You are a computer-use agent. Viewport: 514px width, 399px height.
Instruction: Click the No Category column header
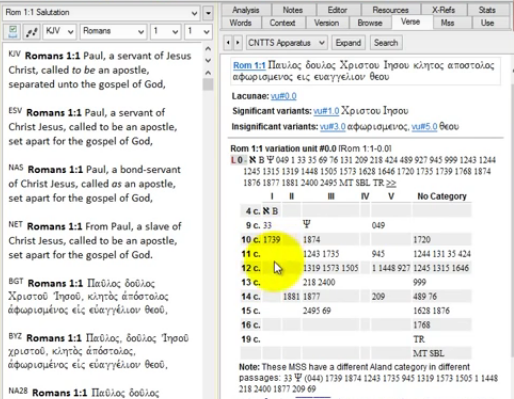click(x=442, y=196)
